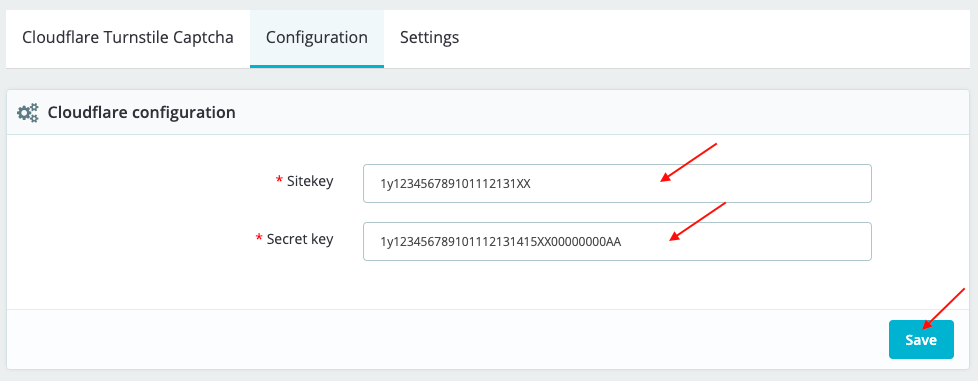This screenshot has width=978, height=381.
Task: Click the 1y123456789101112131XX text in Sitekey
Action: click(x=455, y=184)
